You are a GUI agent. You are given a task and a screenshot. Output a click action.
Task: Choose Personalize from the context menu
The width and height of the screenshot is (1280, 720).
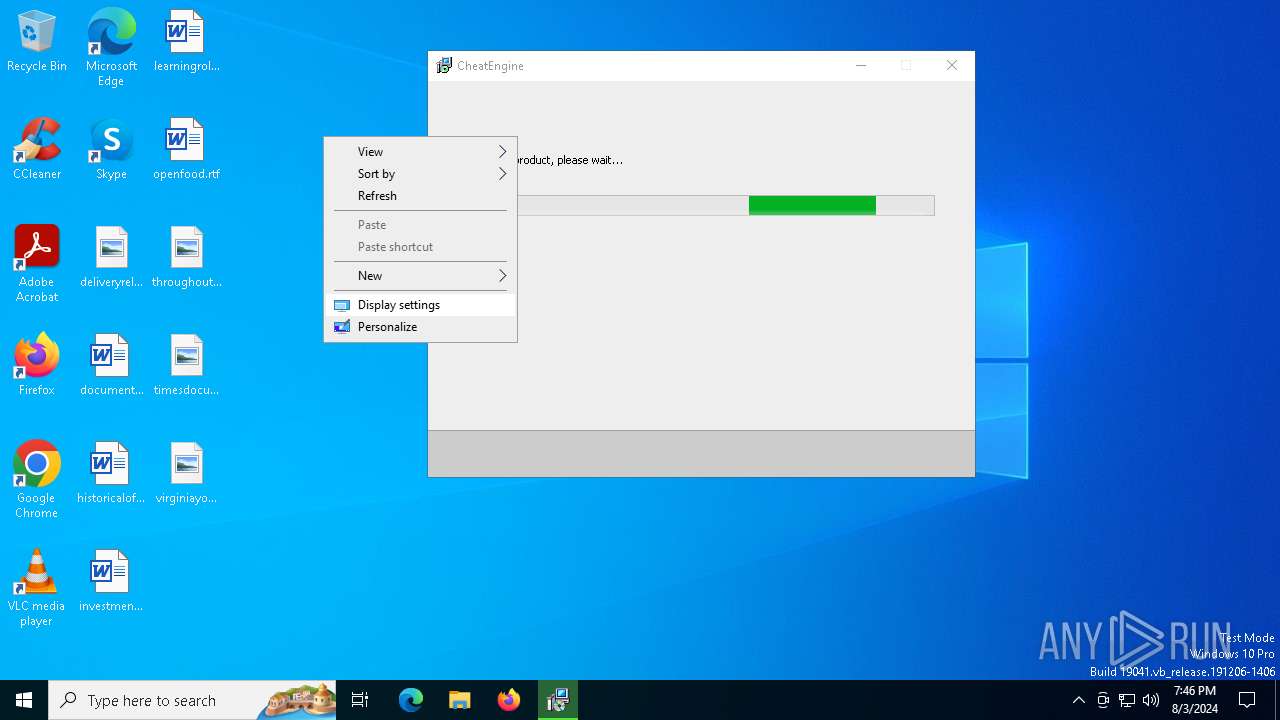pos(420,327)
